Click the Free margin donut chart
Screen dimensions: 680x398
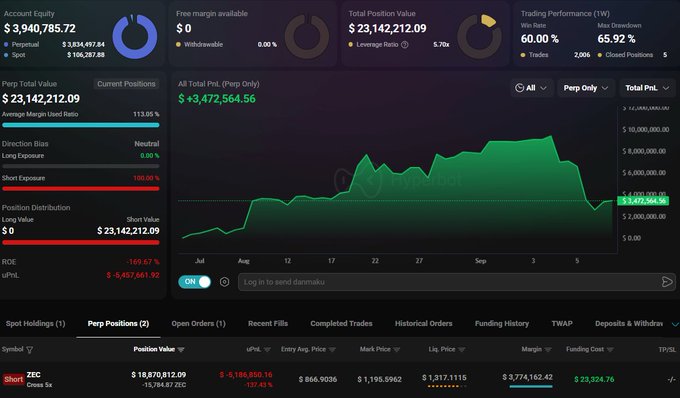point(307,36)
